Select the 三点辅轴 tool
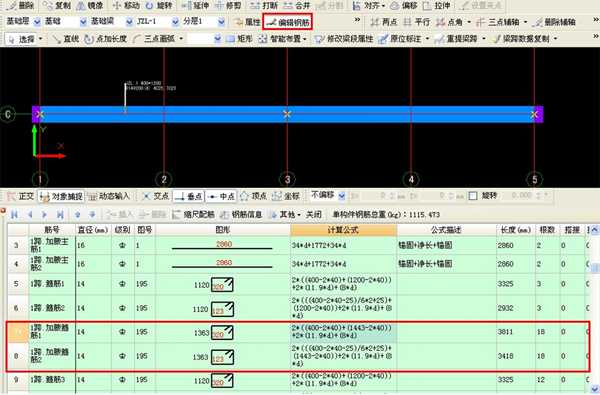 click(x=502, y=22)
